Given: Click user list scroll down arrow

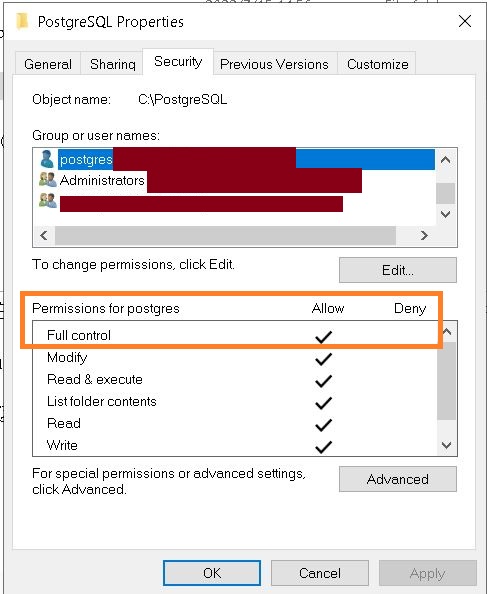Looking at the screenshot, I should pyautogui.click(x=446, y=214).
